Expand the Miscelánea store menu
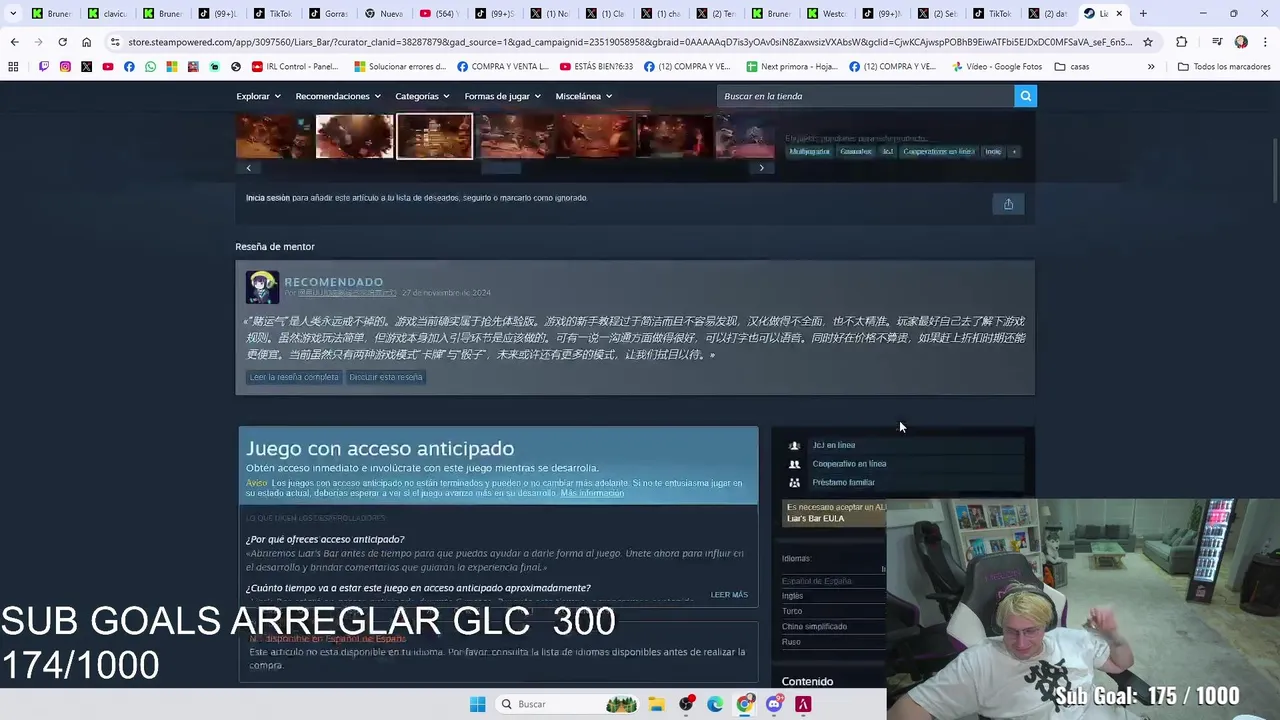The height and width of the screenshot is (720, 1280). pyautogui.click(x=583, y=96)
